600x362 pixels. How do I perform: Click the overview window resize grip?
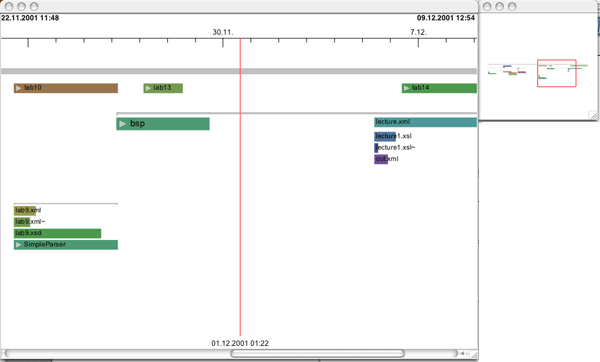(593, 115)
